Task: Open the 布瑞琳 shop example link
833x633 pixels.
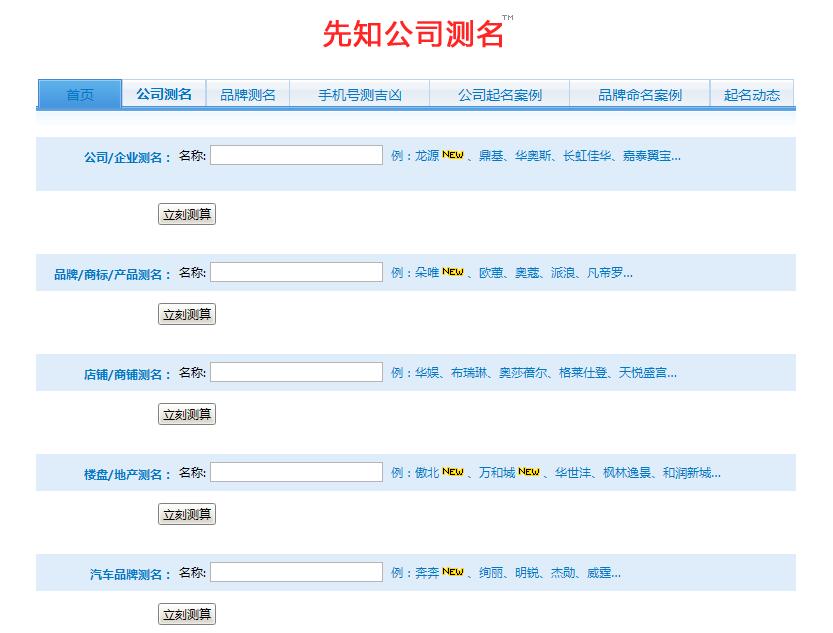Action: [x=469, y=373]
